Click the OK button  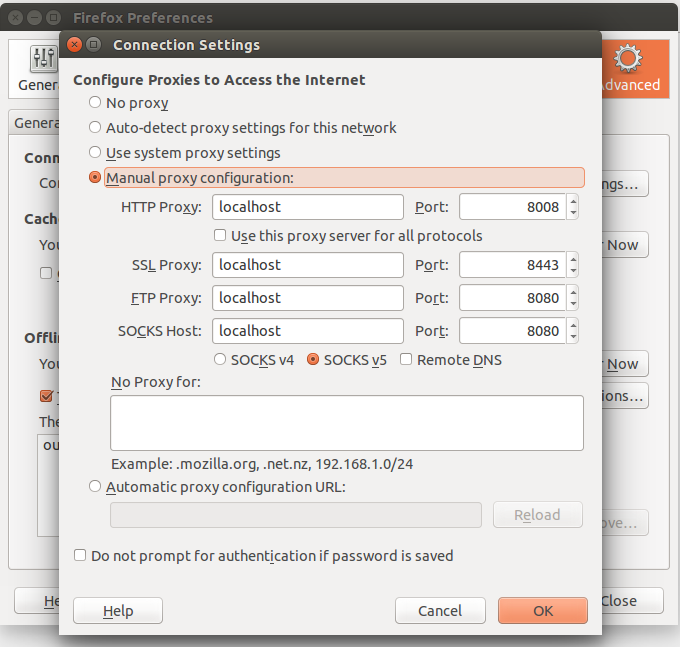543,611
